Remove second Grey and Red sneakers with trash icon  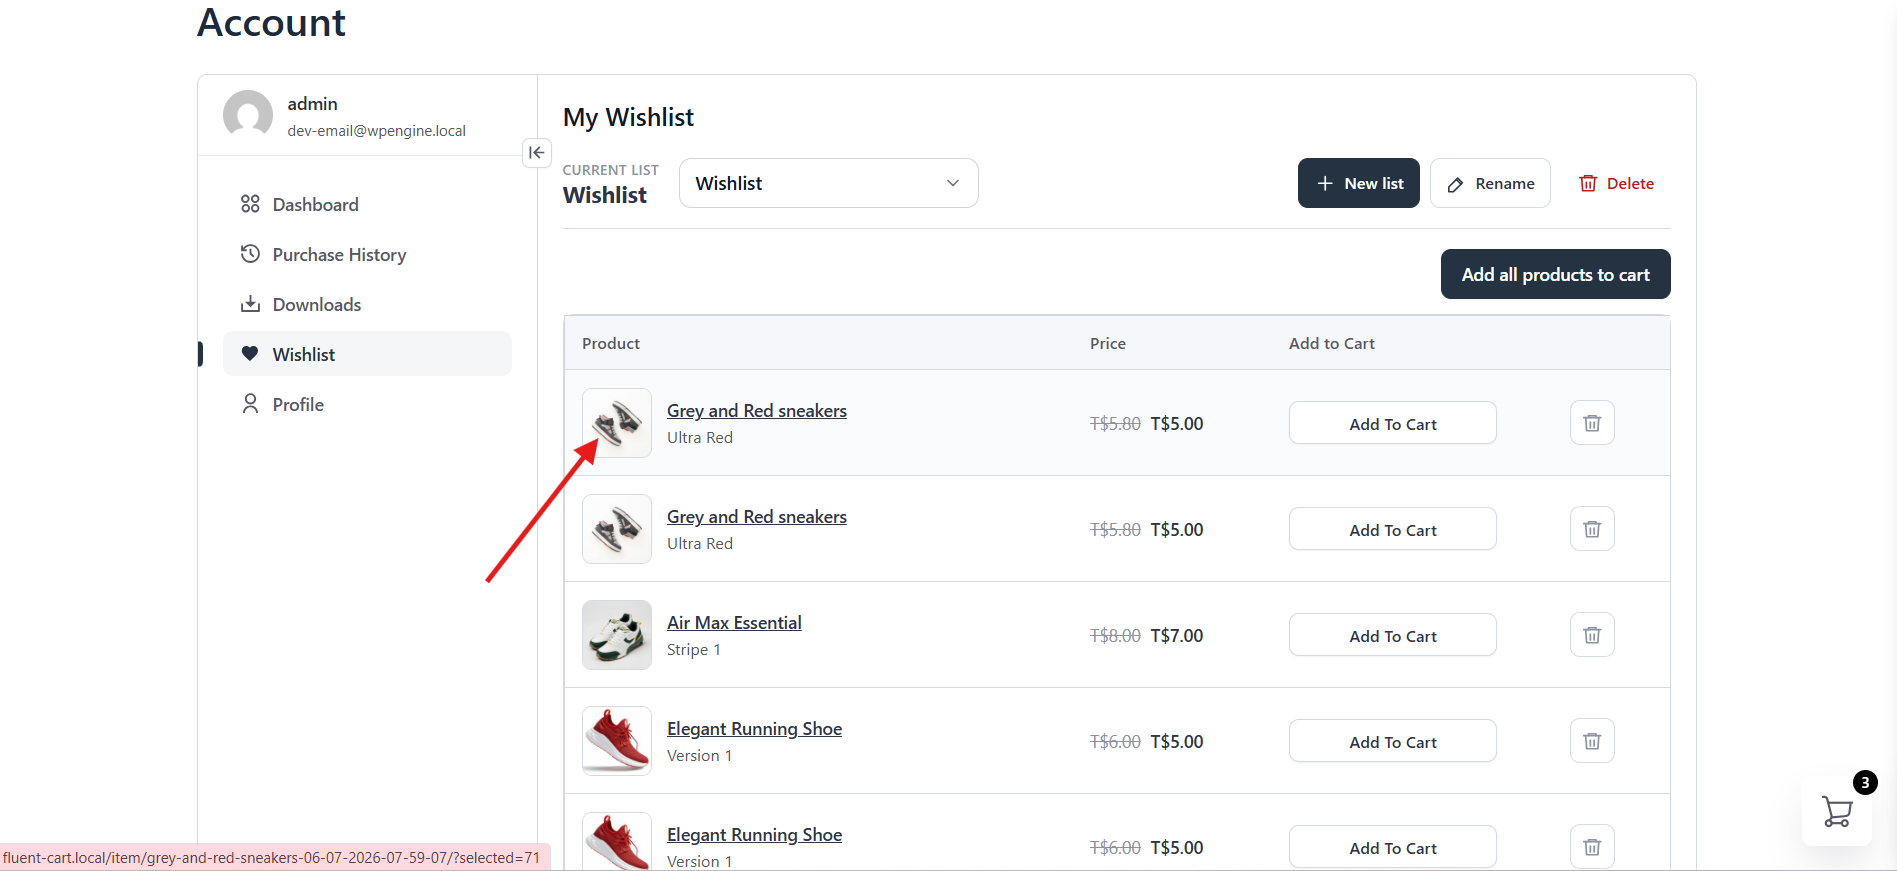(1592, 529)
